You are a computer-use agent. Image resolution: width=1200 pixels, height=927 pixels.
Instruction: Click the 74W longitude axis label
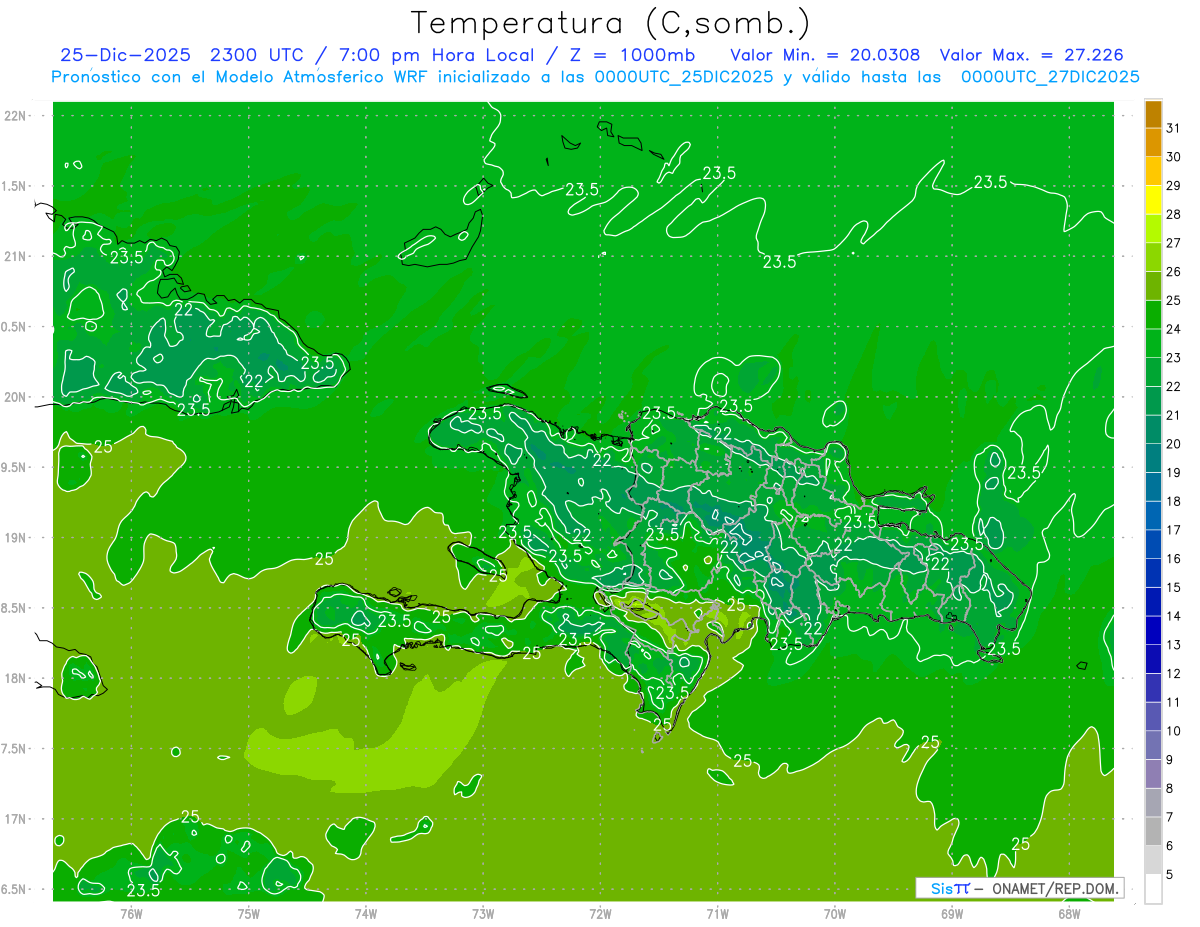click(x=365, y=913)
